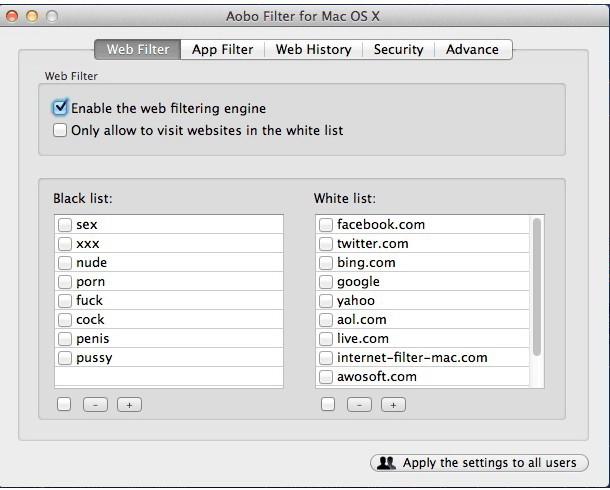This screenshot has height=490, width=610.
Task: Tick the bing.com checkbox
Action: click(326, 263)
